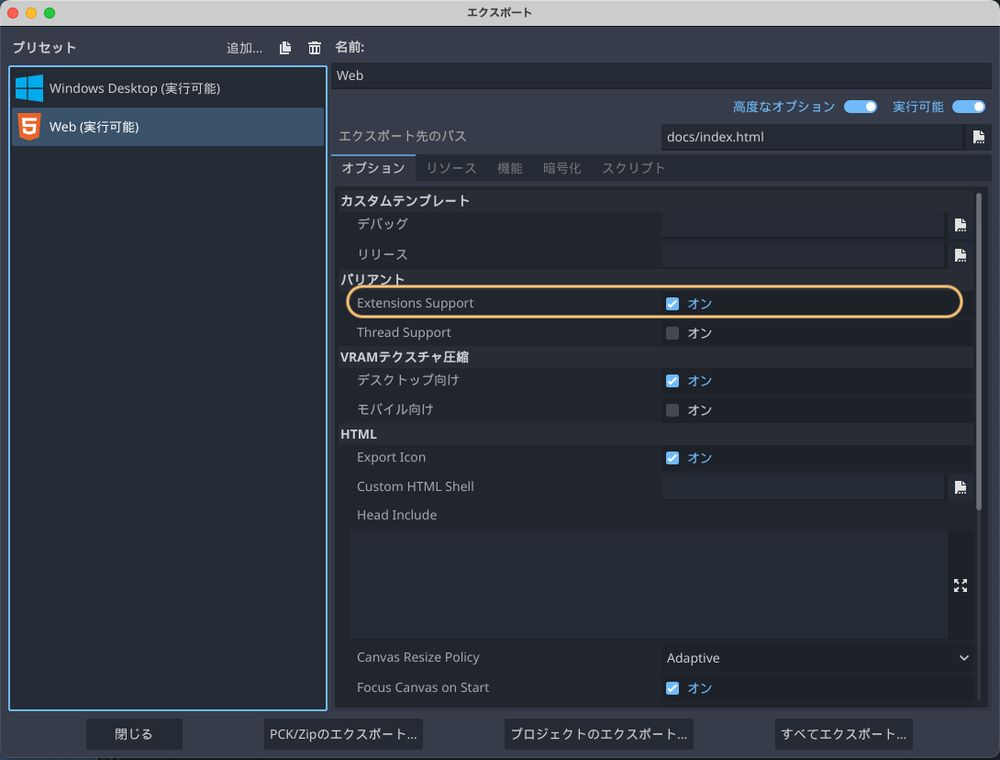
Task: Collapse バリアント section header
Action: click(x=656, y=279)
